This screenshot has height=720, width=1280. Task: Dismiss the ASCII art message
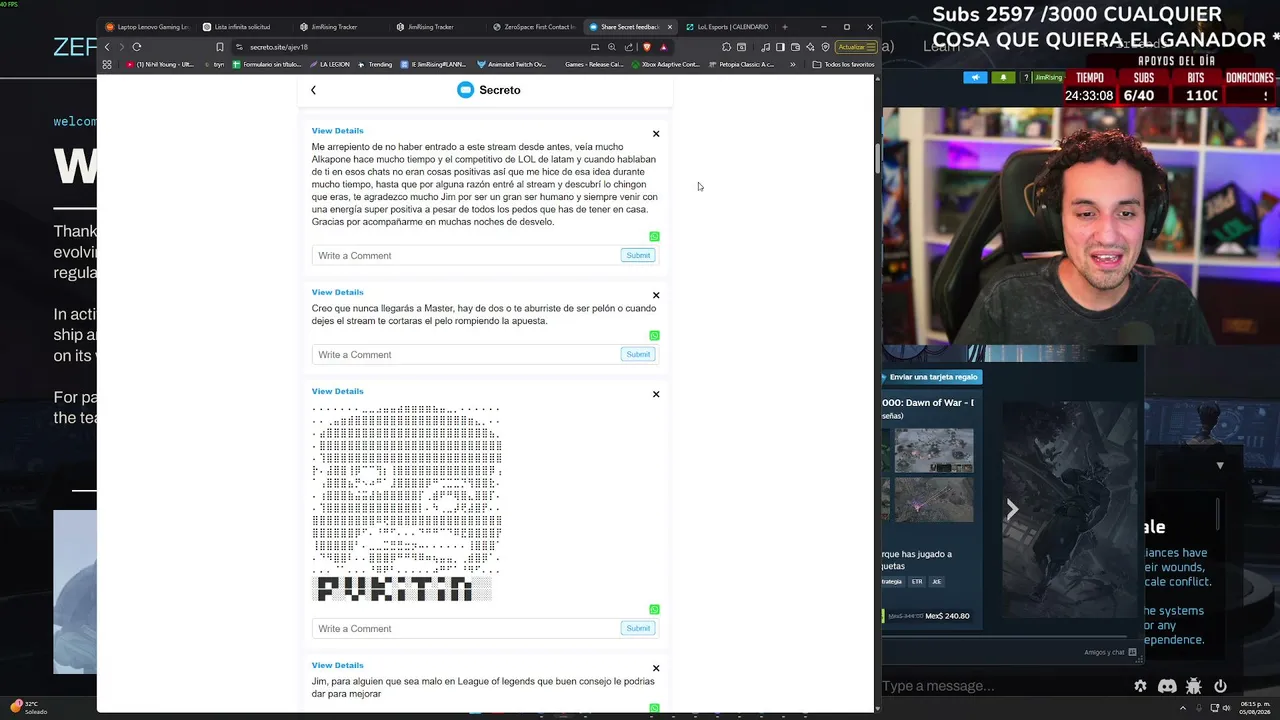tap(656, 394)
